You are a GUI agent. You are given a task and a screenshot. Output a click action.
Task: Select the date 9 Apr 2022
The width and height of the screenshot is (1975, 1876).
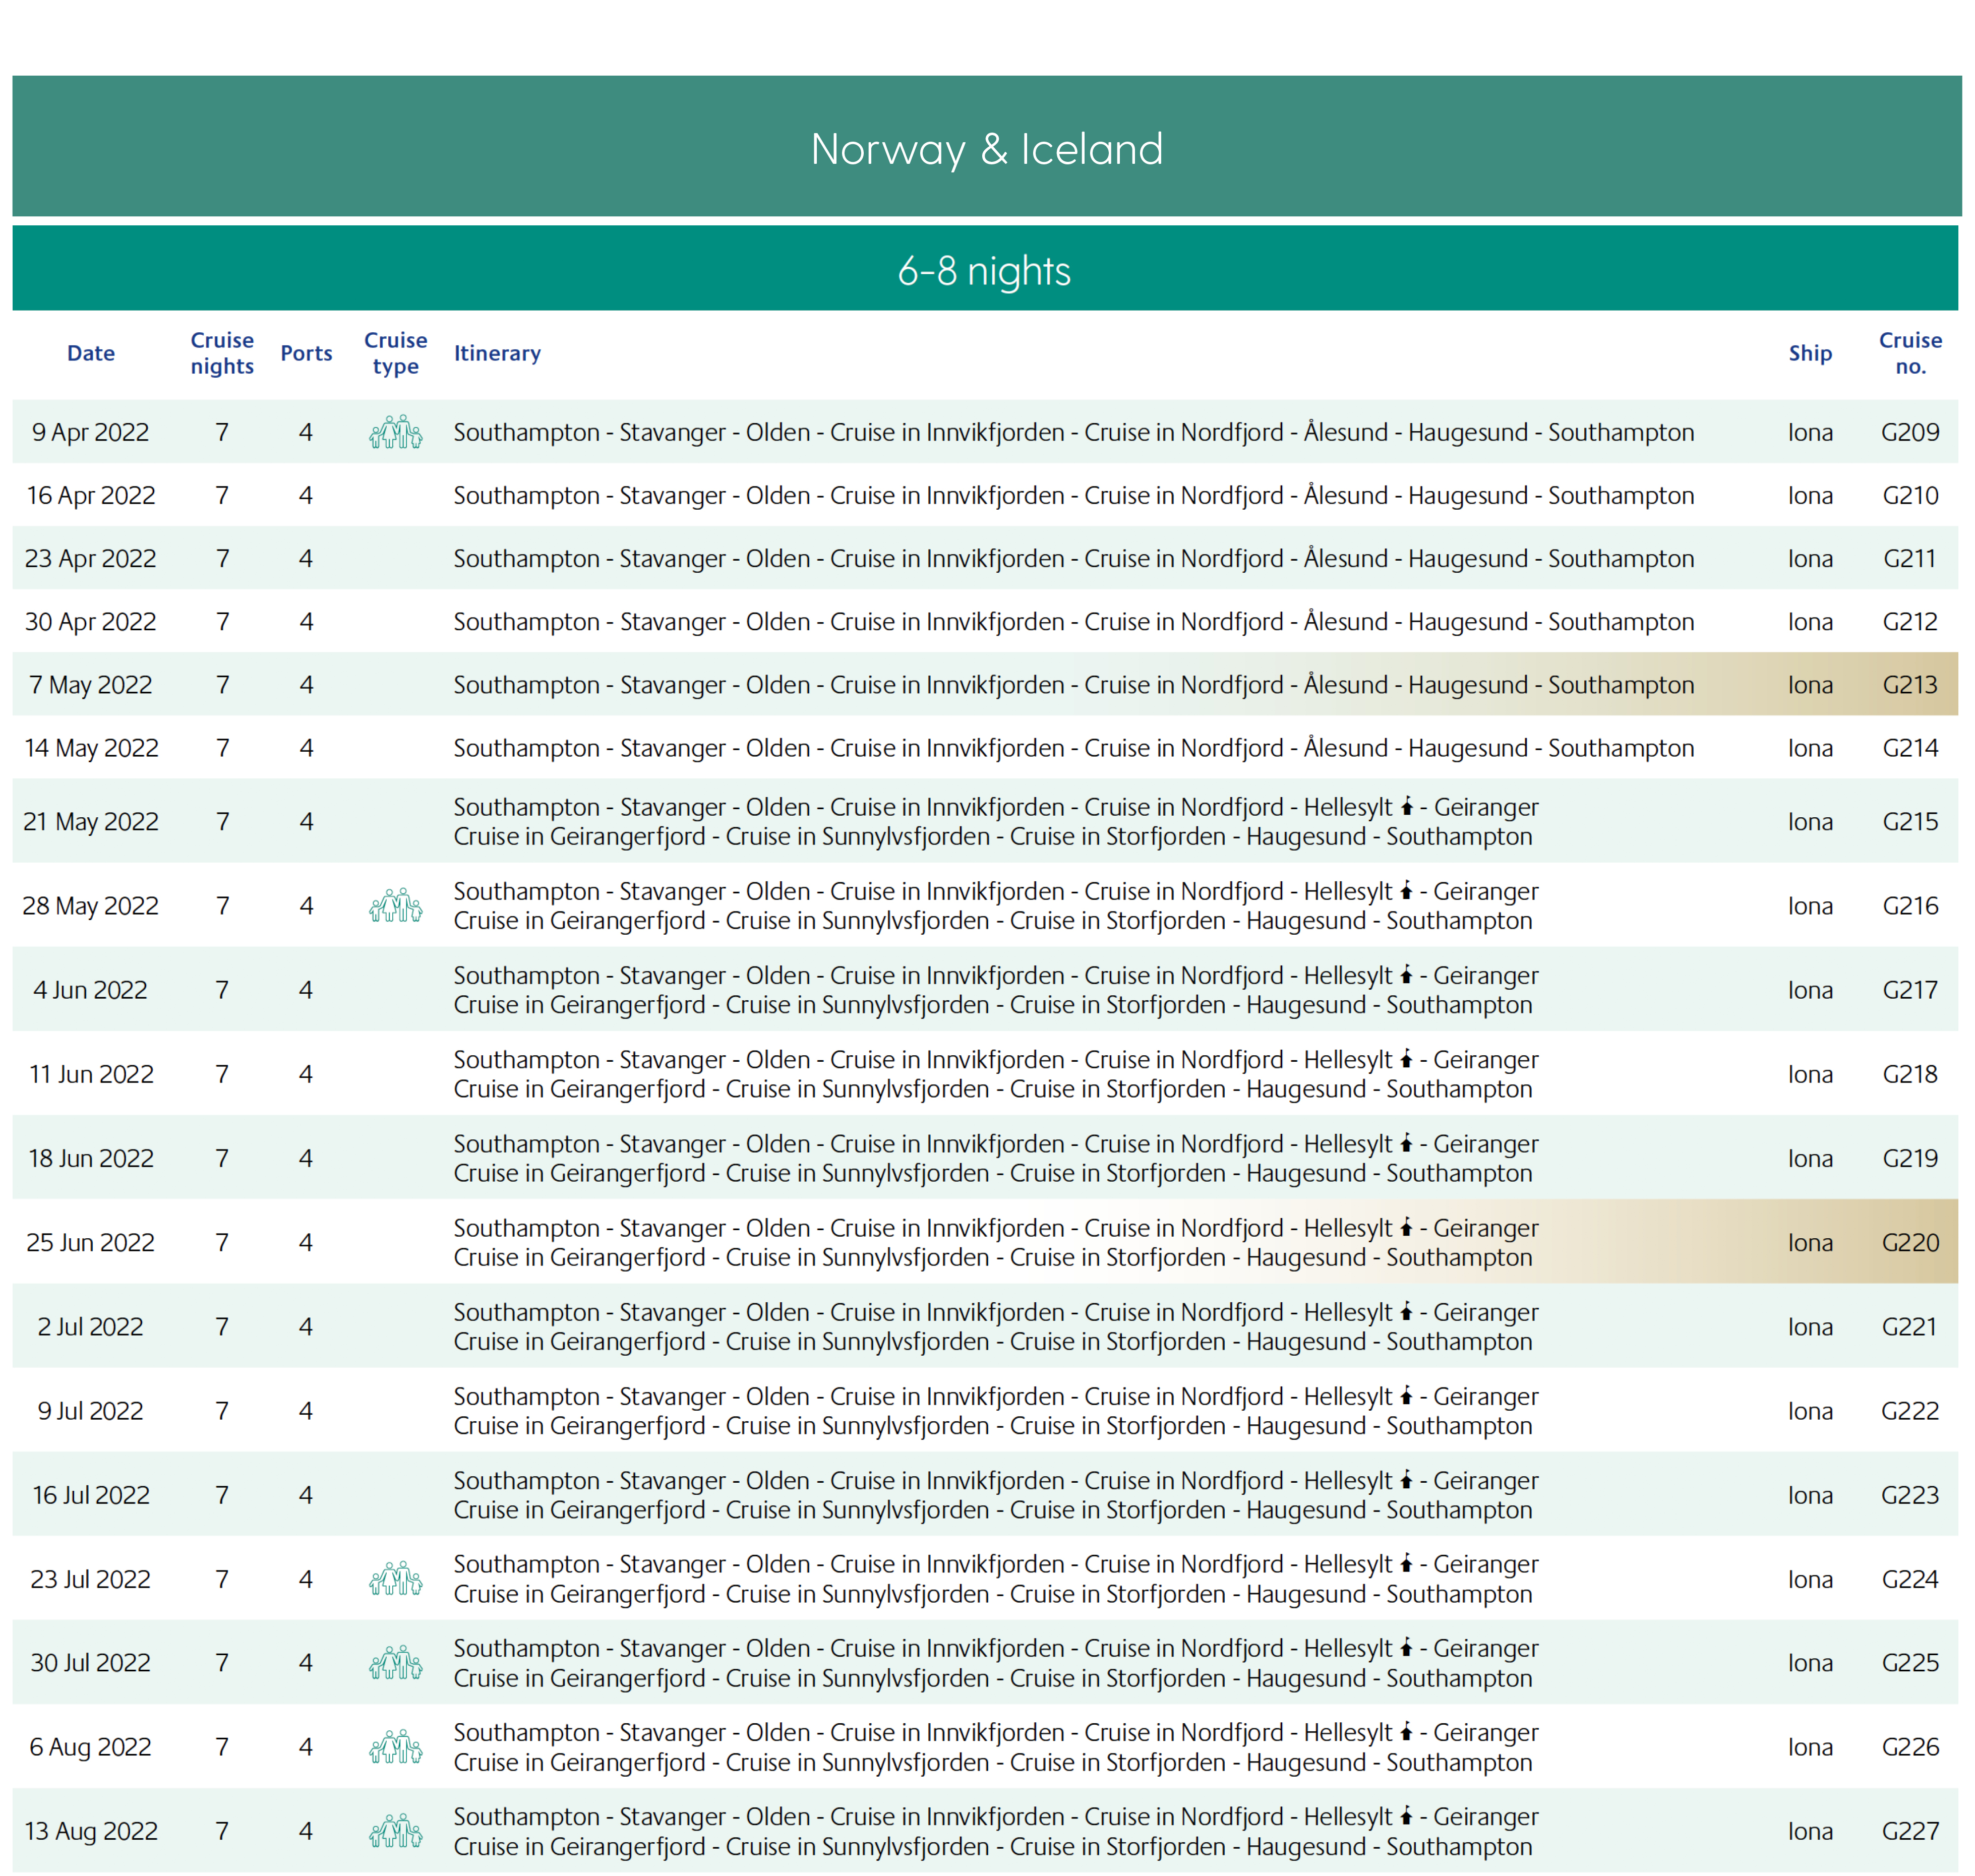coord(91,432)
